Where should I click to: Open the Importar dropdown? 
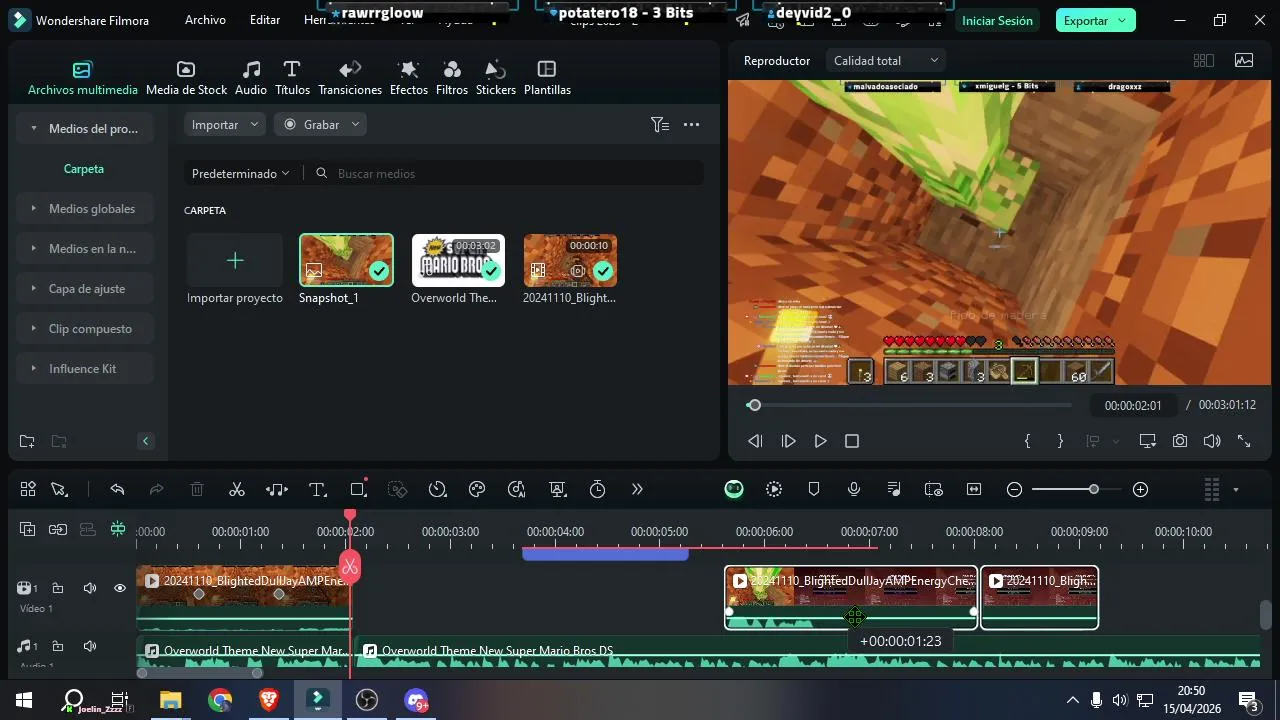point(225,125)
